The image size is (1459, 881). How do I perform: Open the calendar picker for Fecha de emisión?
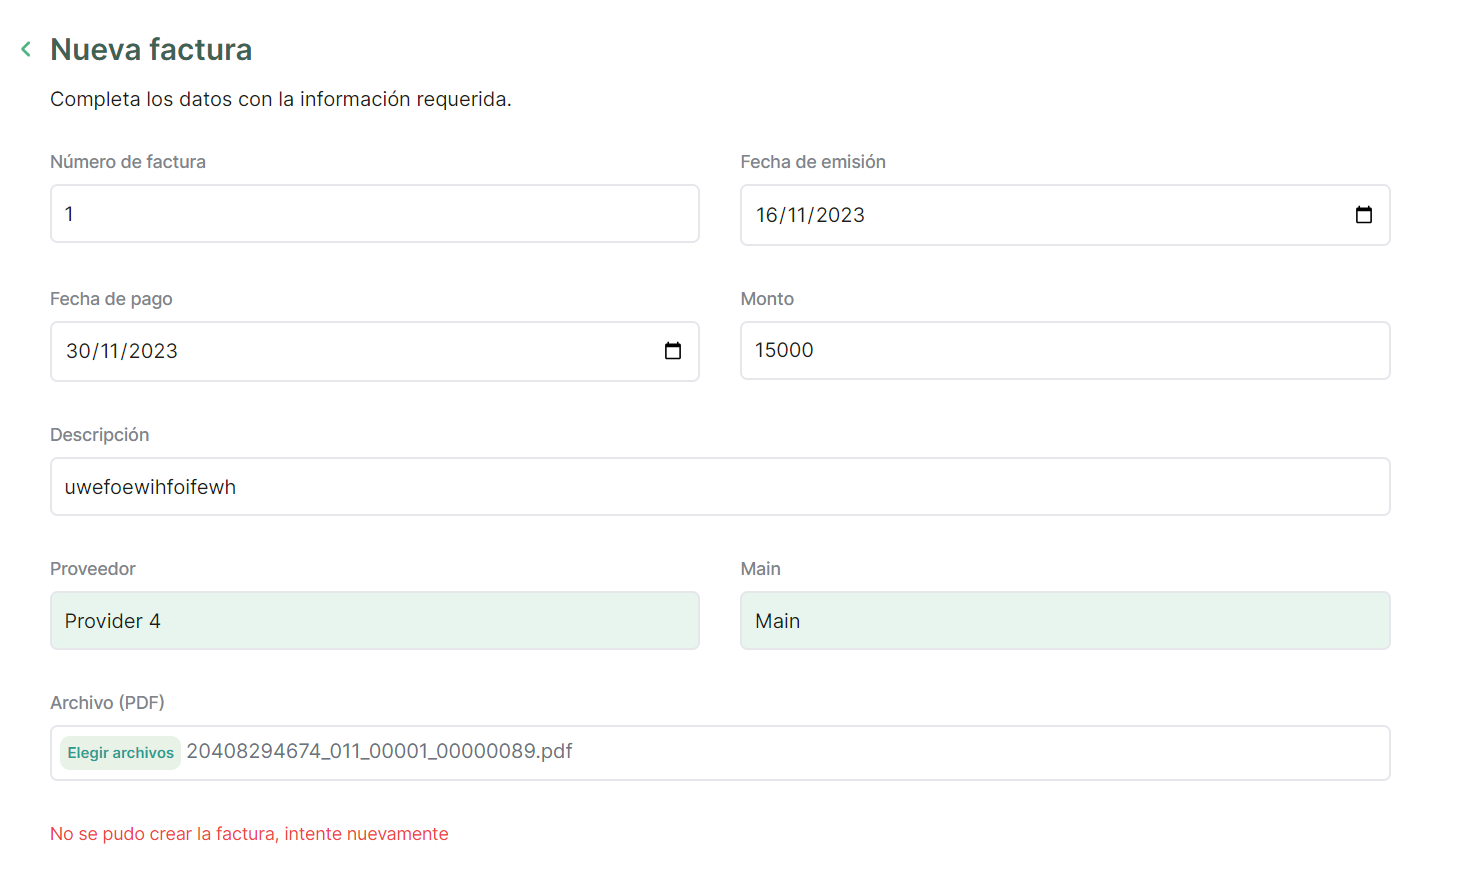pos(1363,215)
